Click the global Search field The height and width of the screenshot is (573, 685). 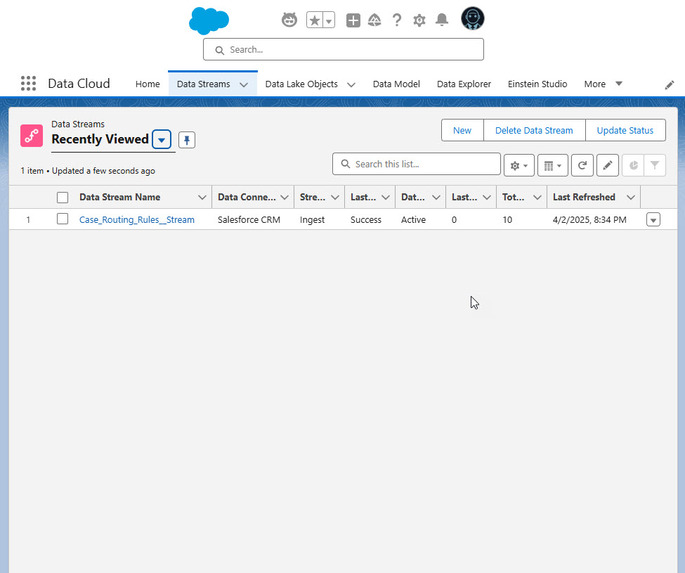point(343,49)
